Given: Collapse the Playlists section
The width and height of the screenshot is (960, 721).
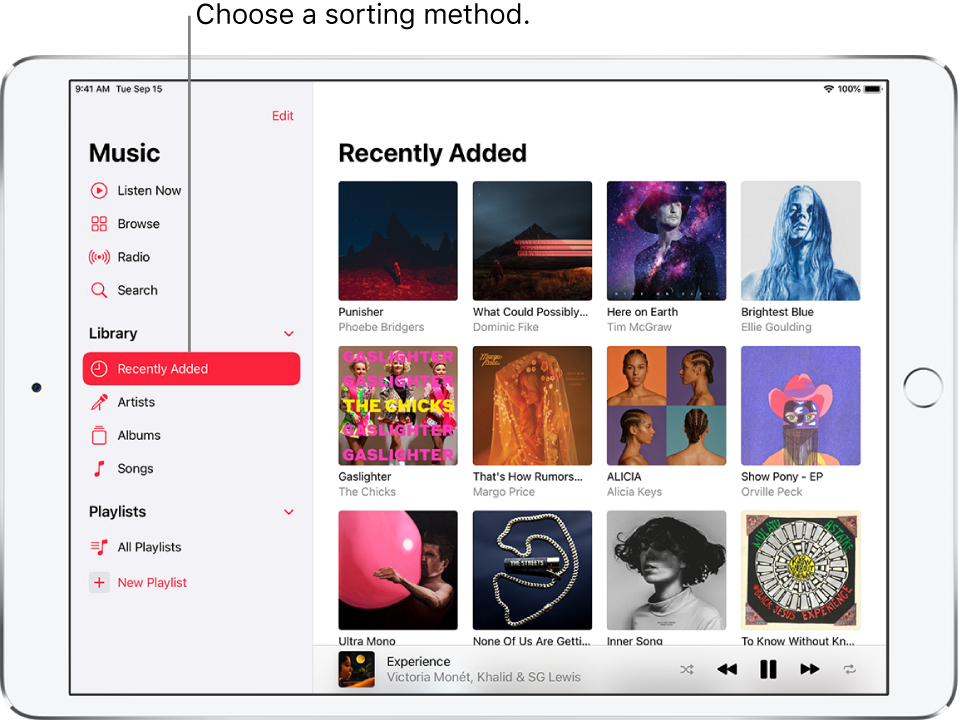Looking at the screenshot, I should click(289, 511).
